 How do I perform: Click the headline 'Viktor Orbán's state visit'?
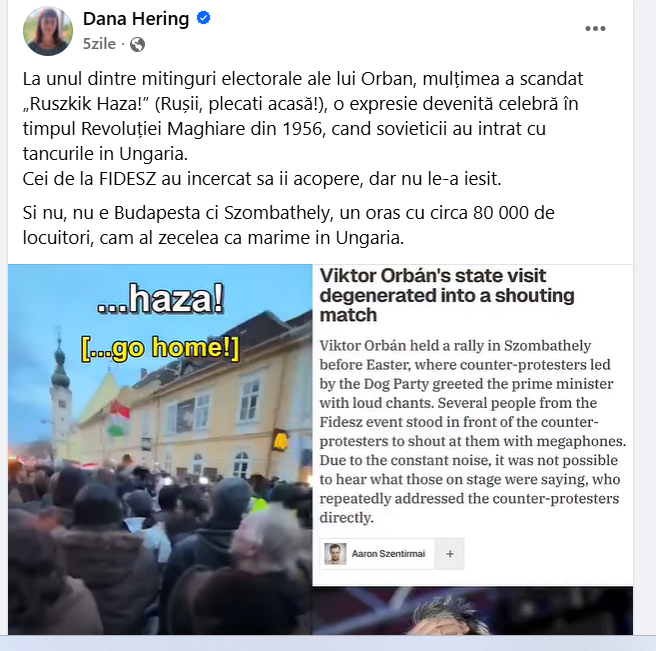coord(433,276)
